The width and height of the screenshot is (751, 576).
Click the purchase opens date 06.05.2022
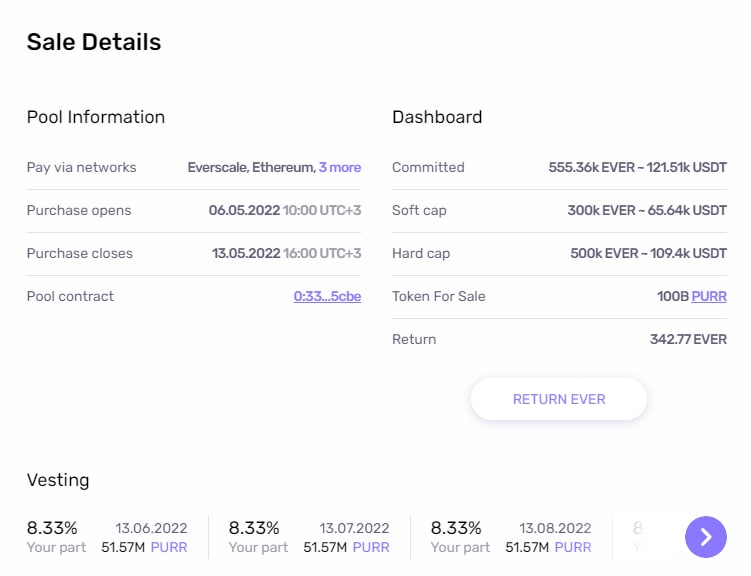pos(243,211)
